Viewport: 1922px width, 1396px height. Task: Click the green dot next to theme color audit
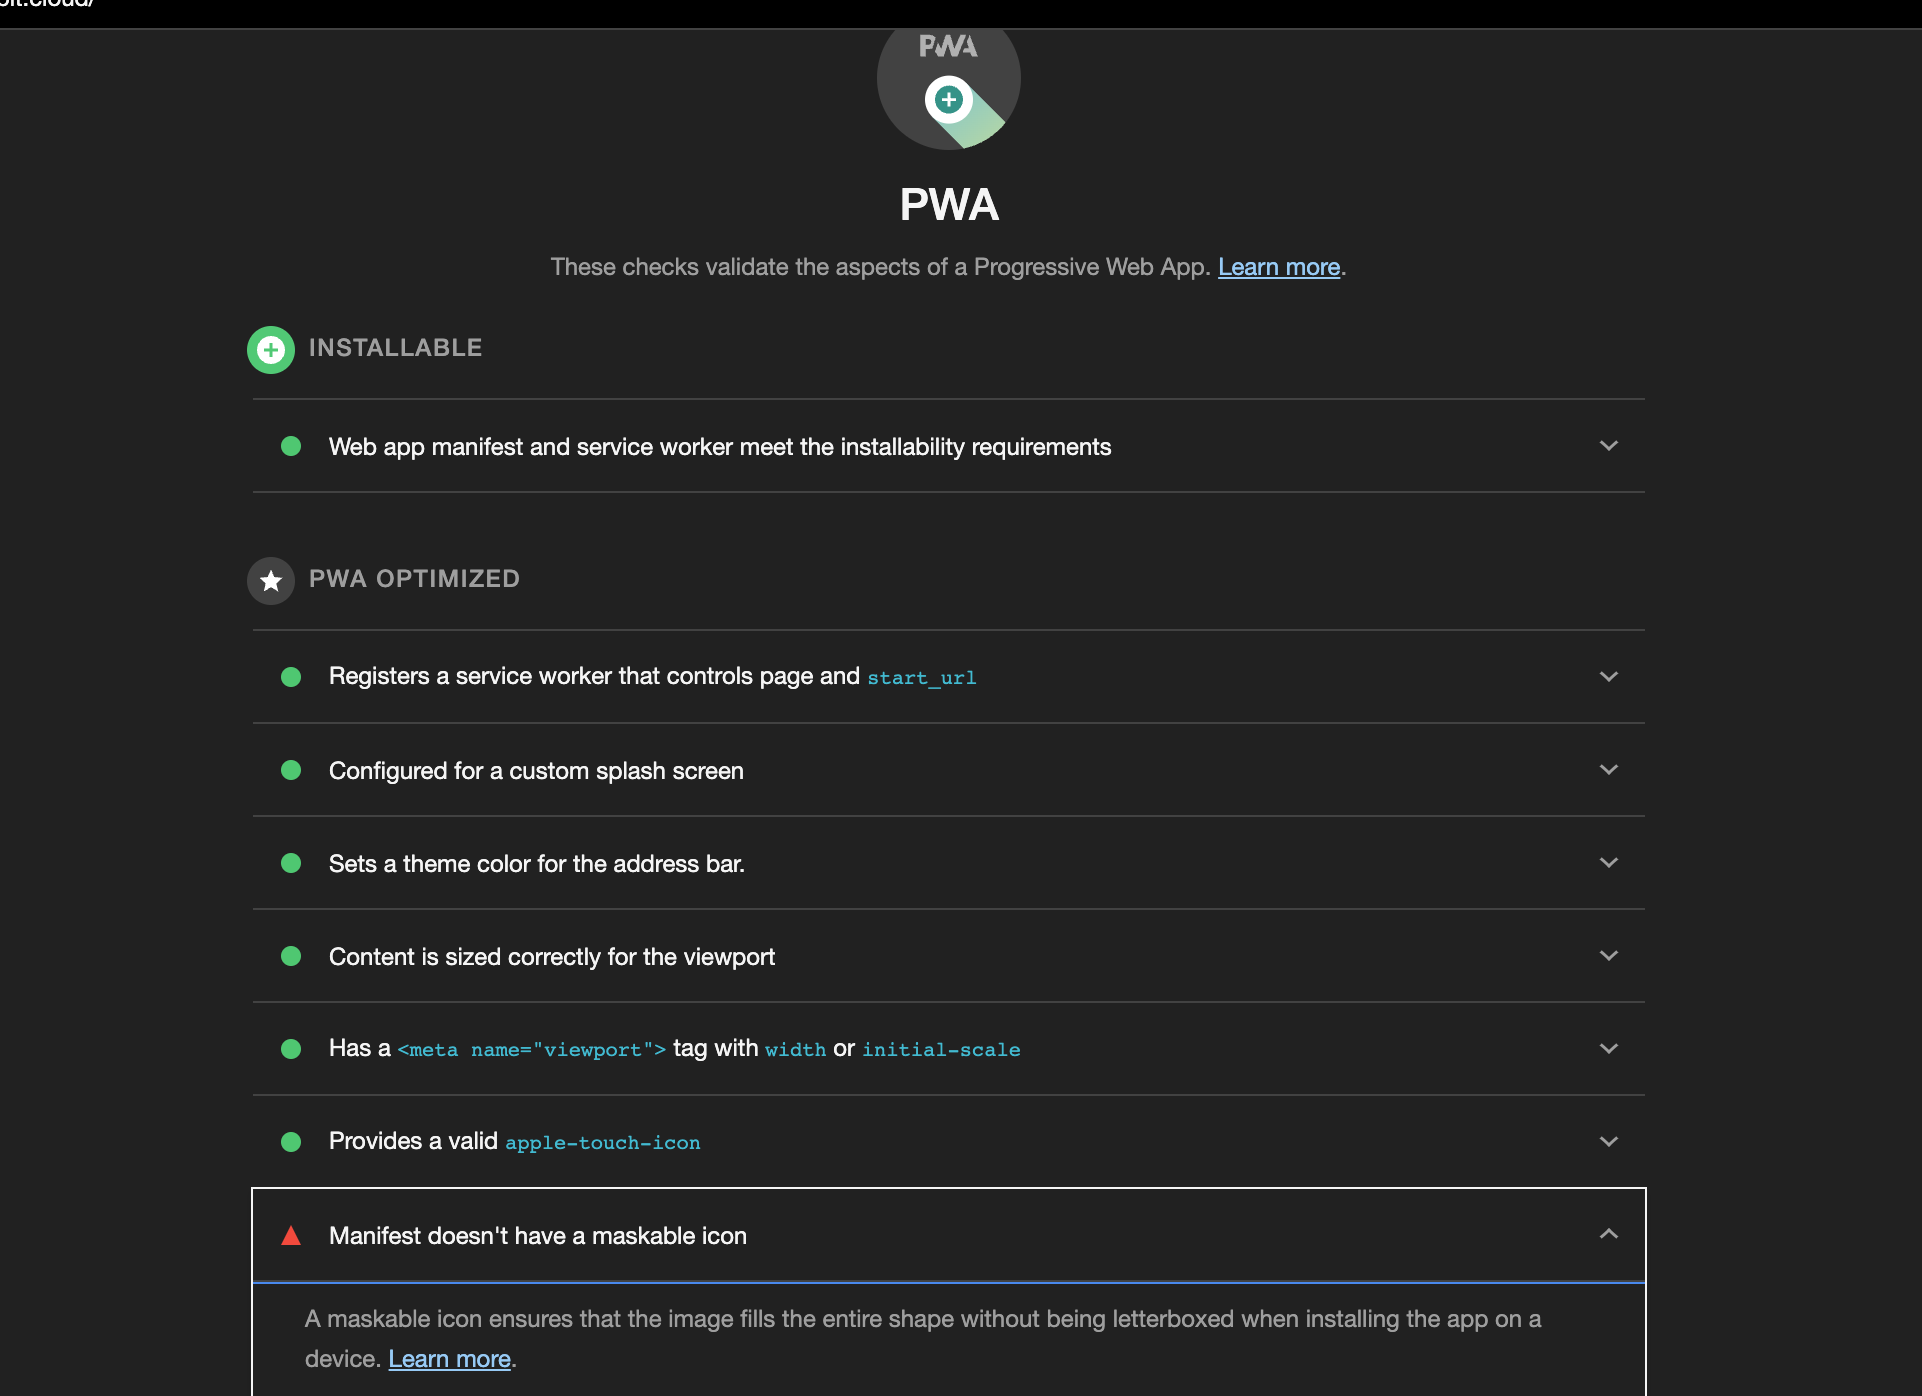click(x=292, y=863)
